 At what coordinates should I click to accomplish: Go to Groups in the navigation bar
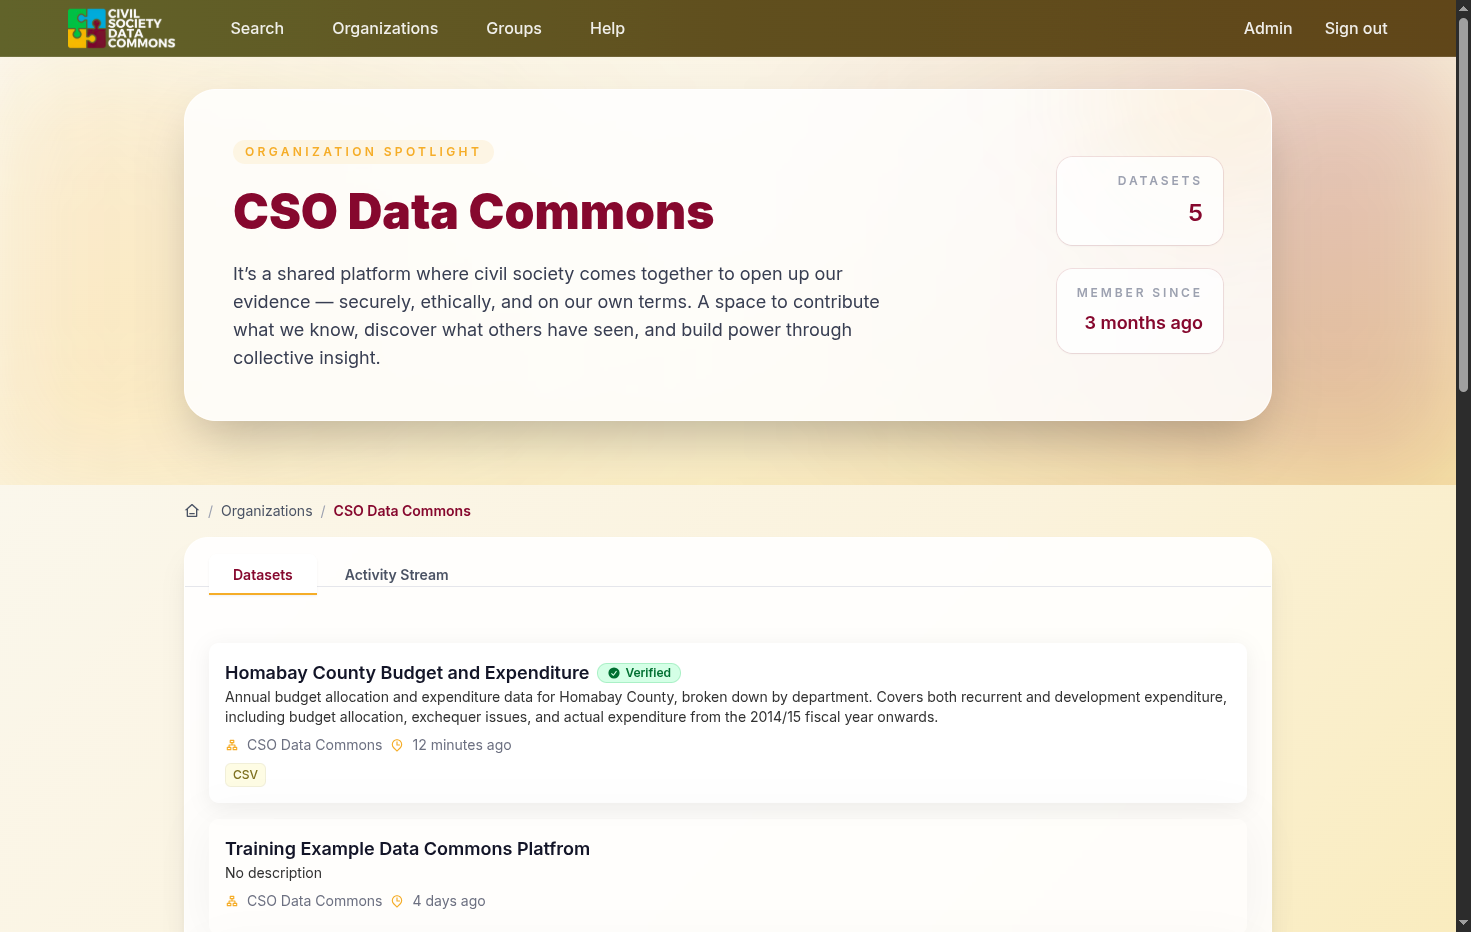coord(514,28)
